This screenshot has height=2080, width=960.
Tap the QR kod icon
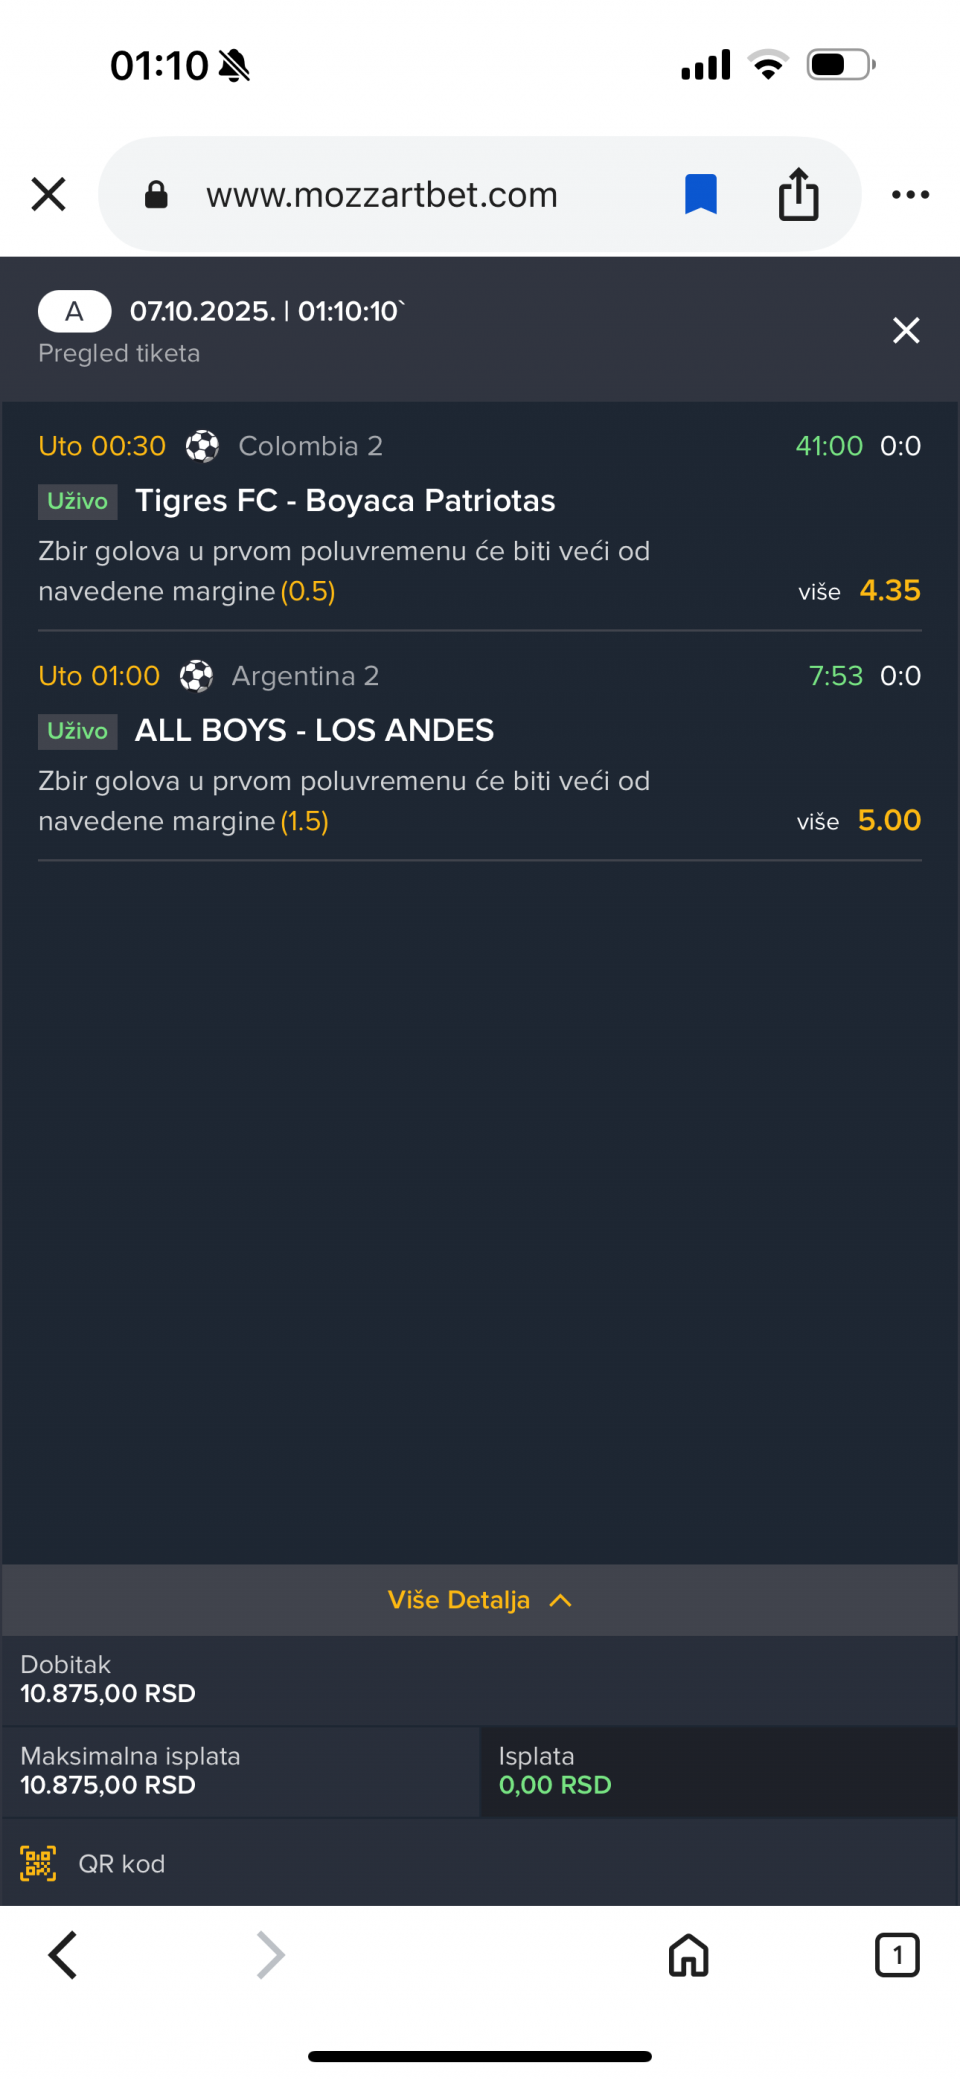click(x=38, y=1864)
